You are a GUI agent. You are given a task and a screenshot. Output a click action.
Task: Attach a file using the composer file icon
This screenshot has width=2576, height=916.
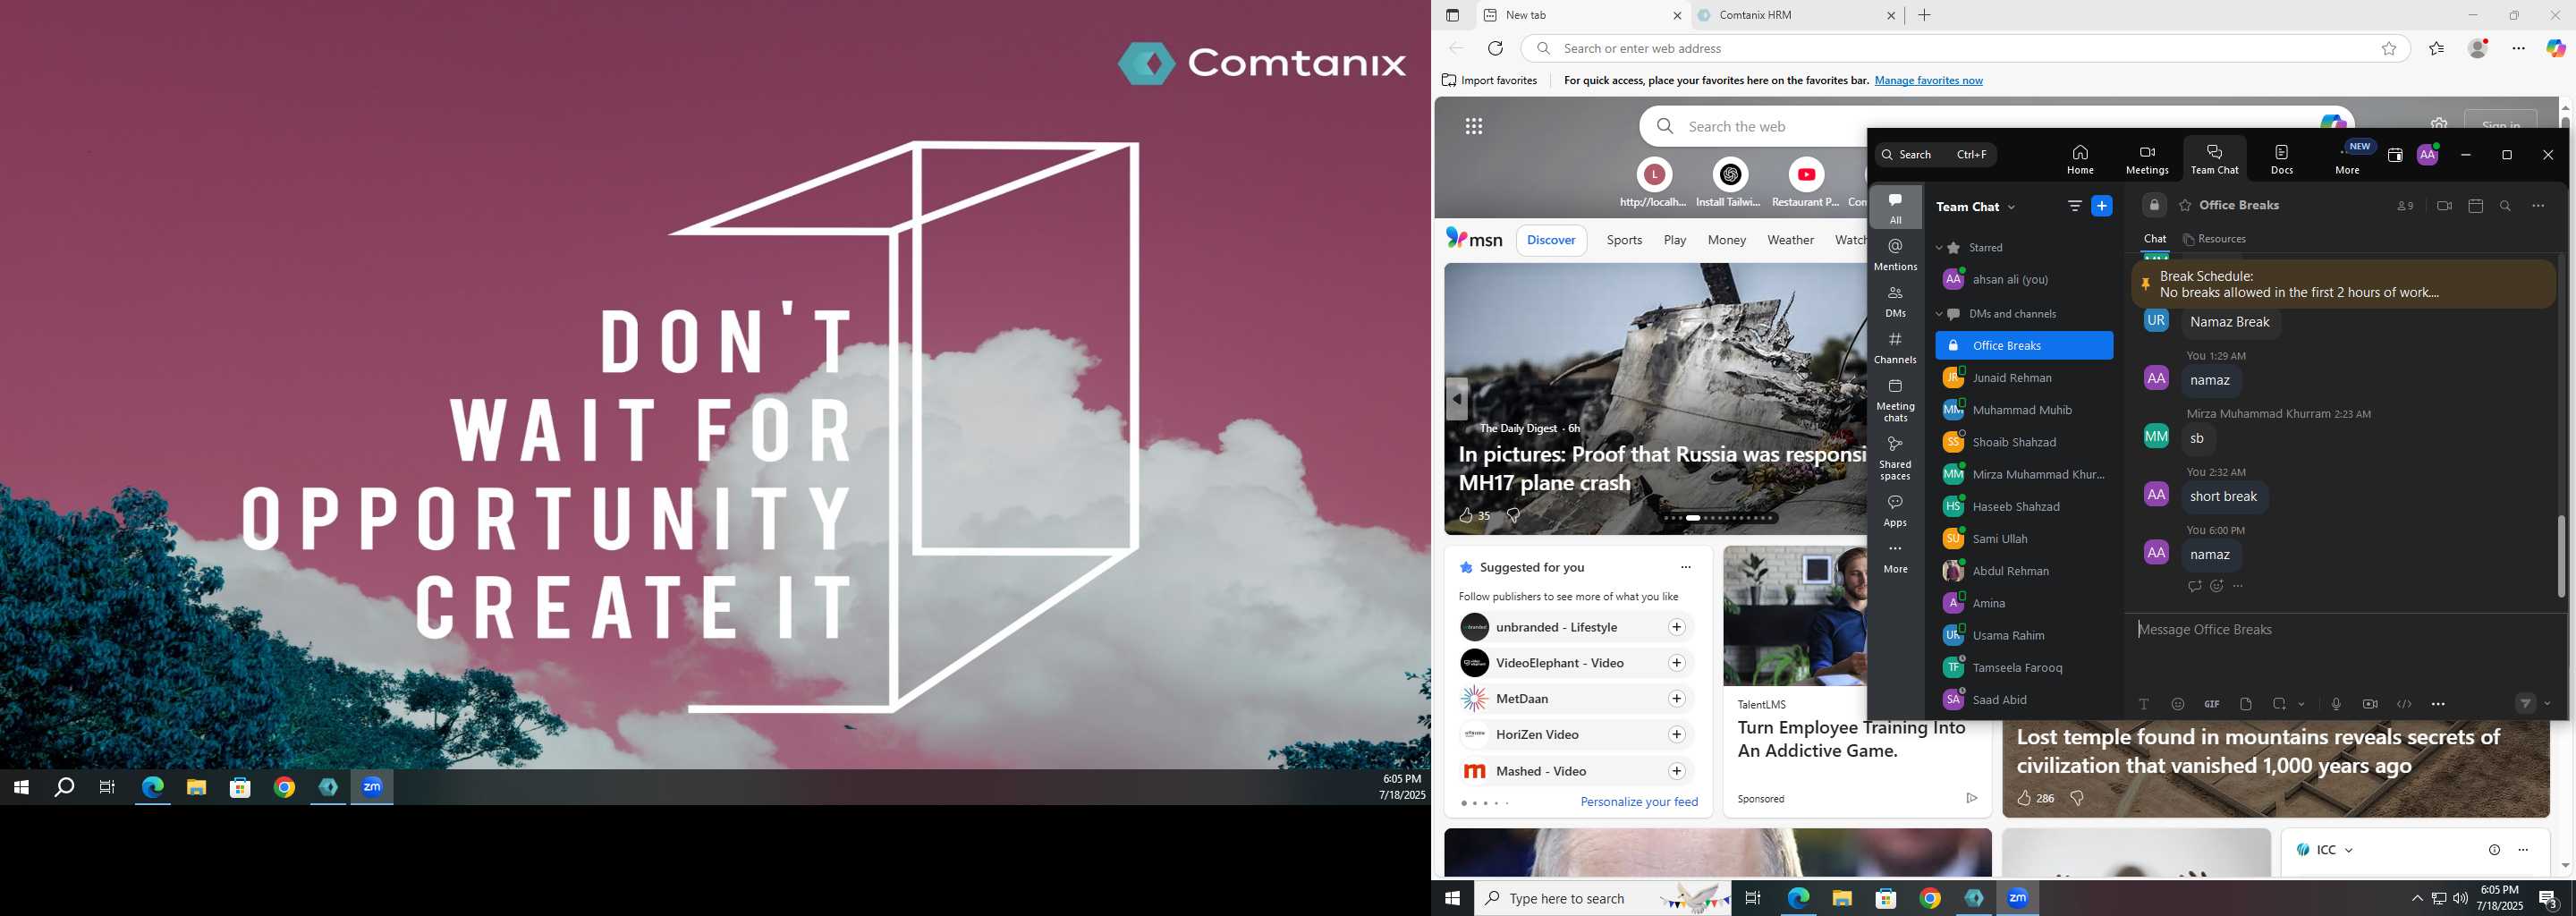(2246, 704)
